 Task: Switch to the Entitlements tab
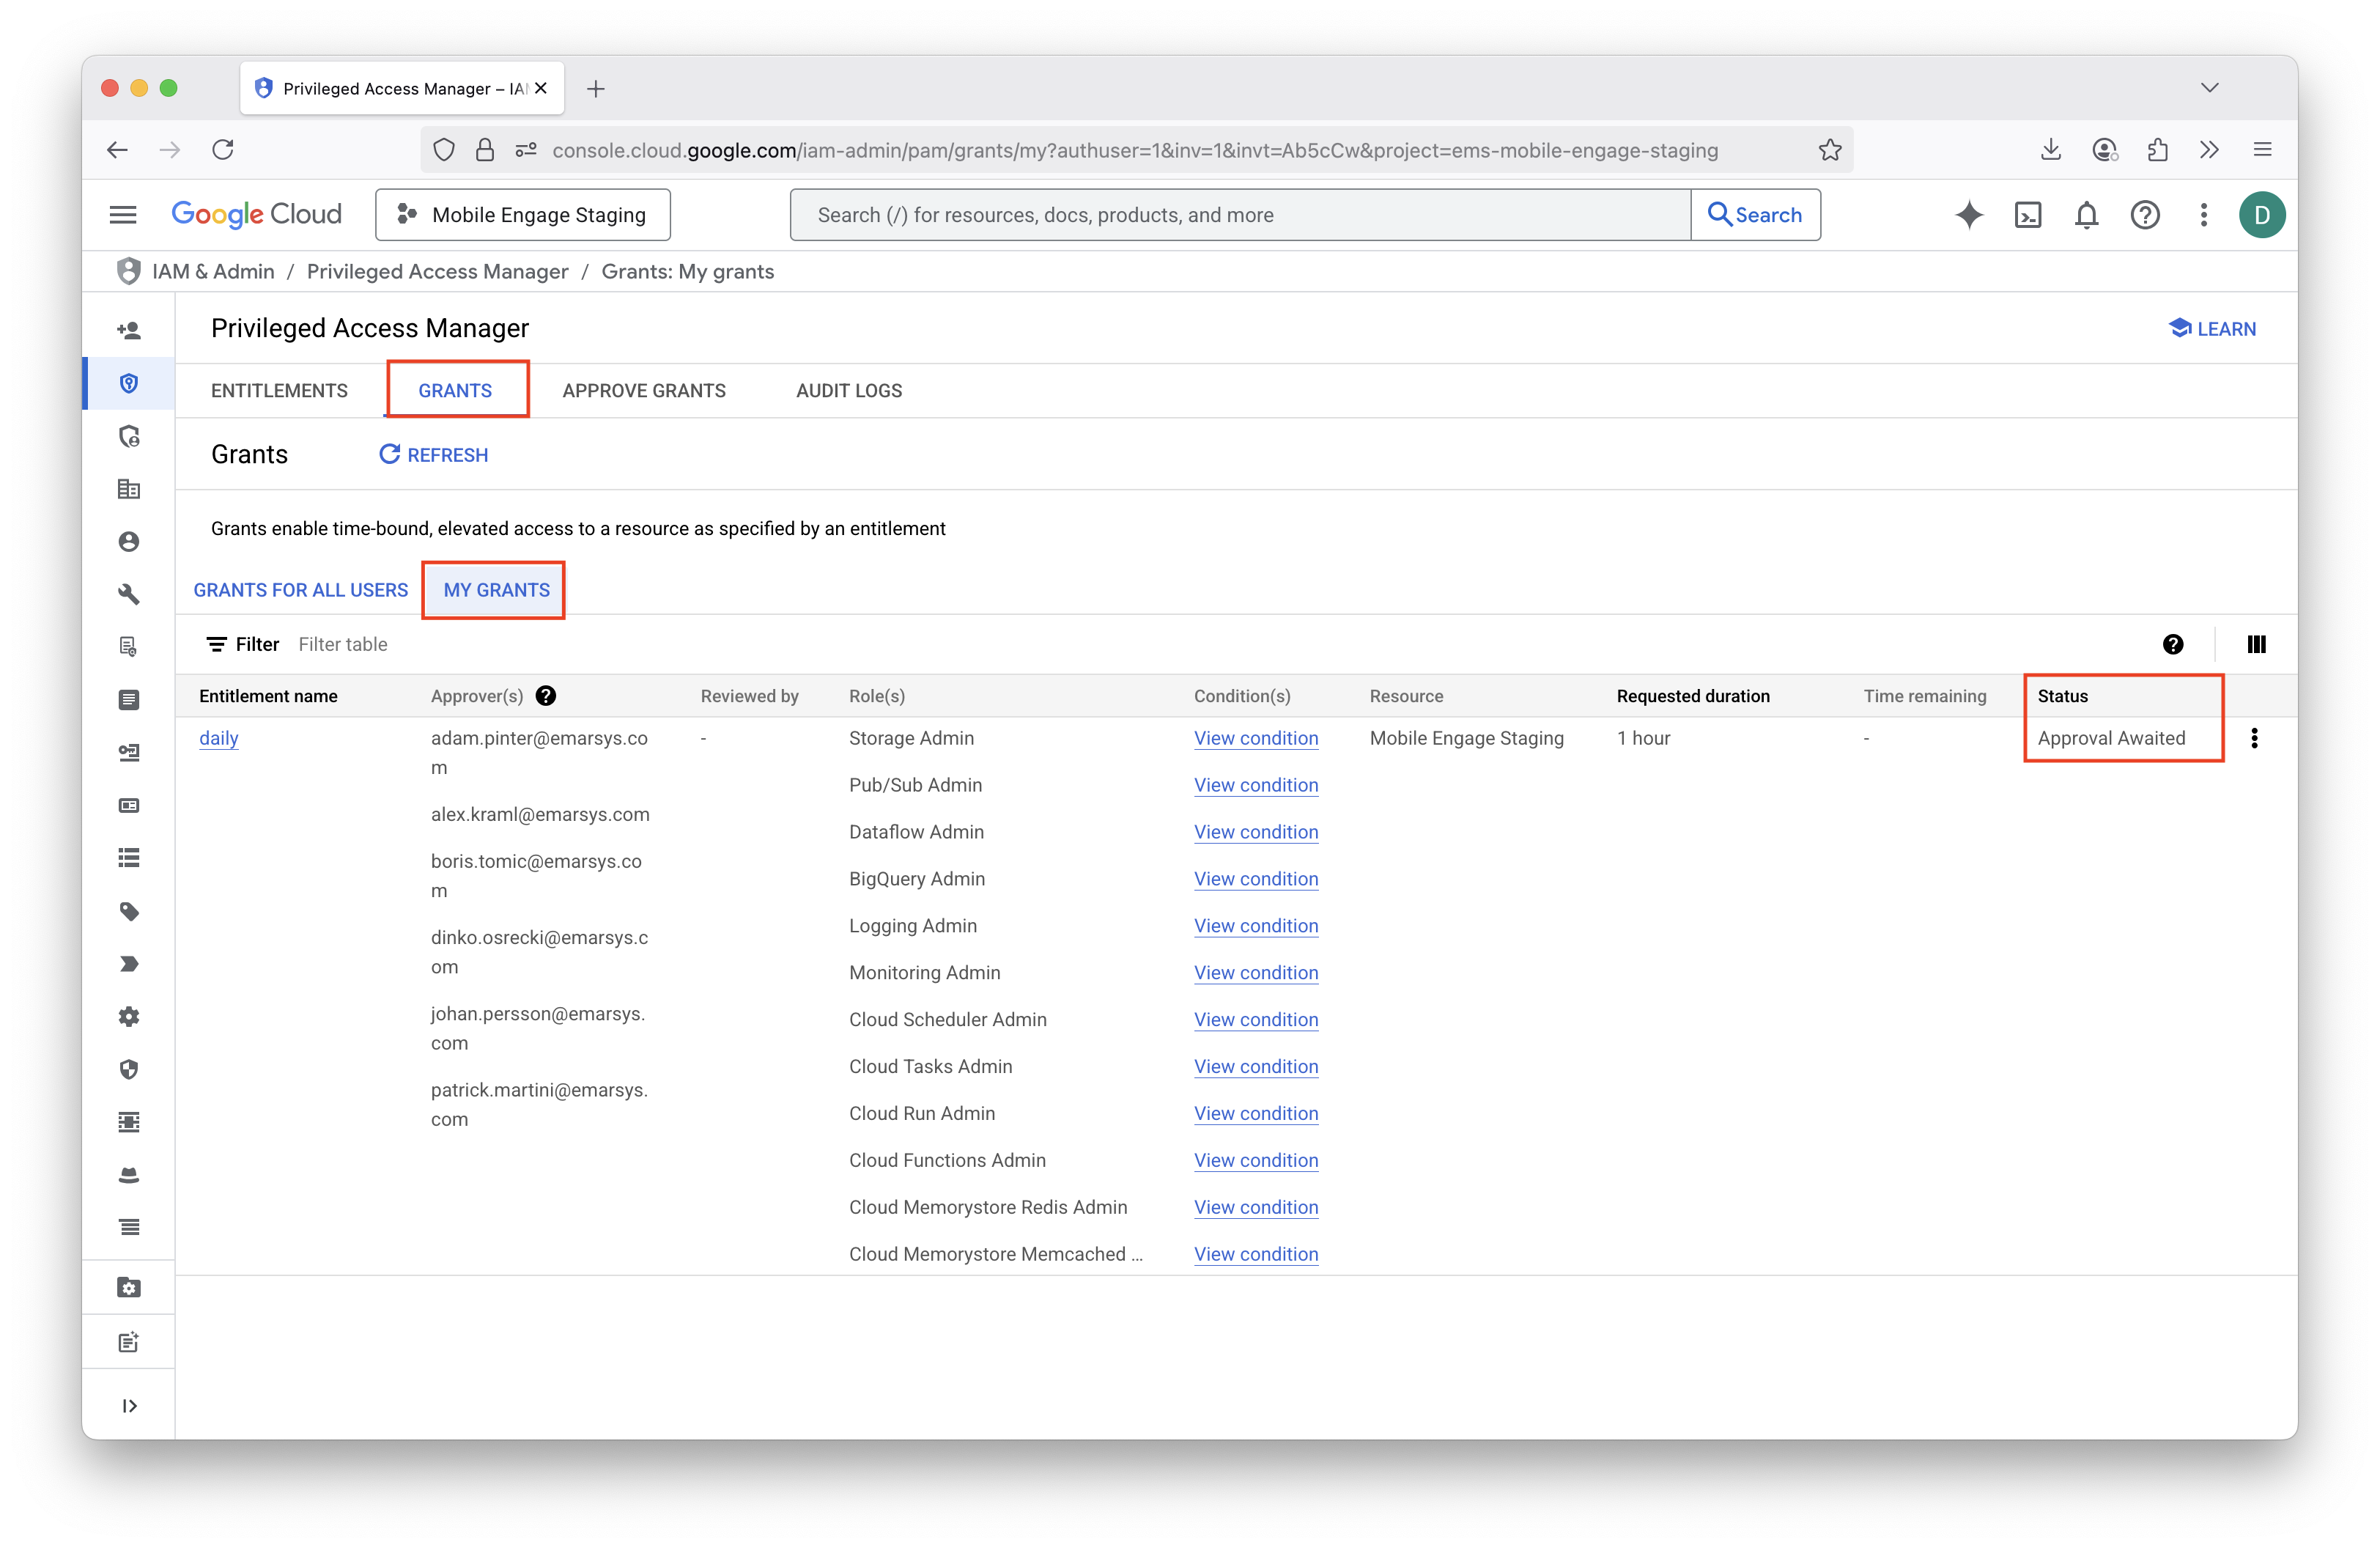[279, 391]
